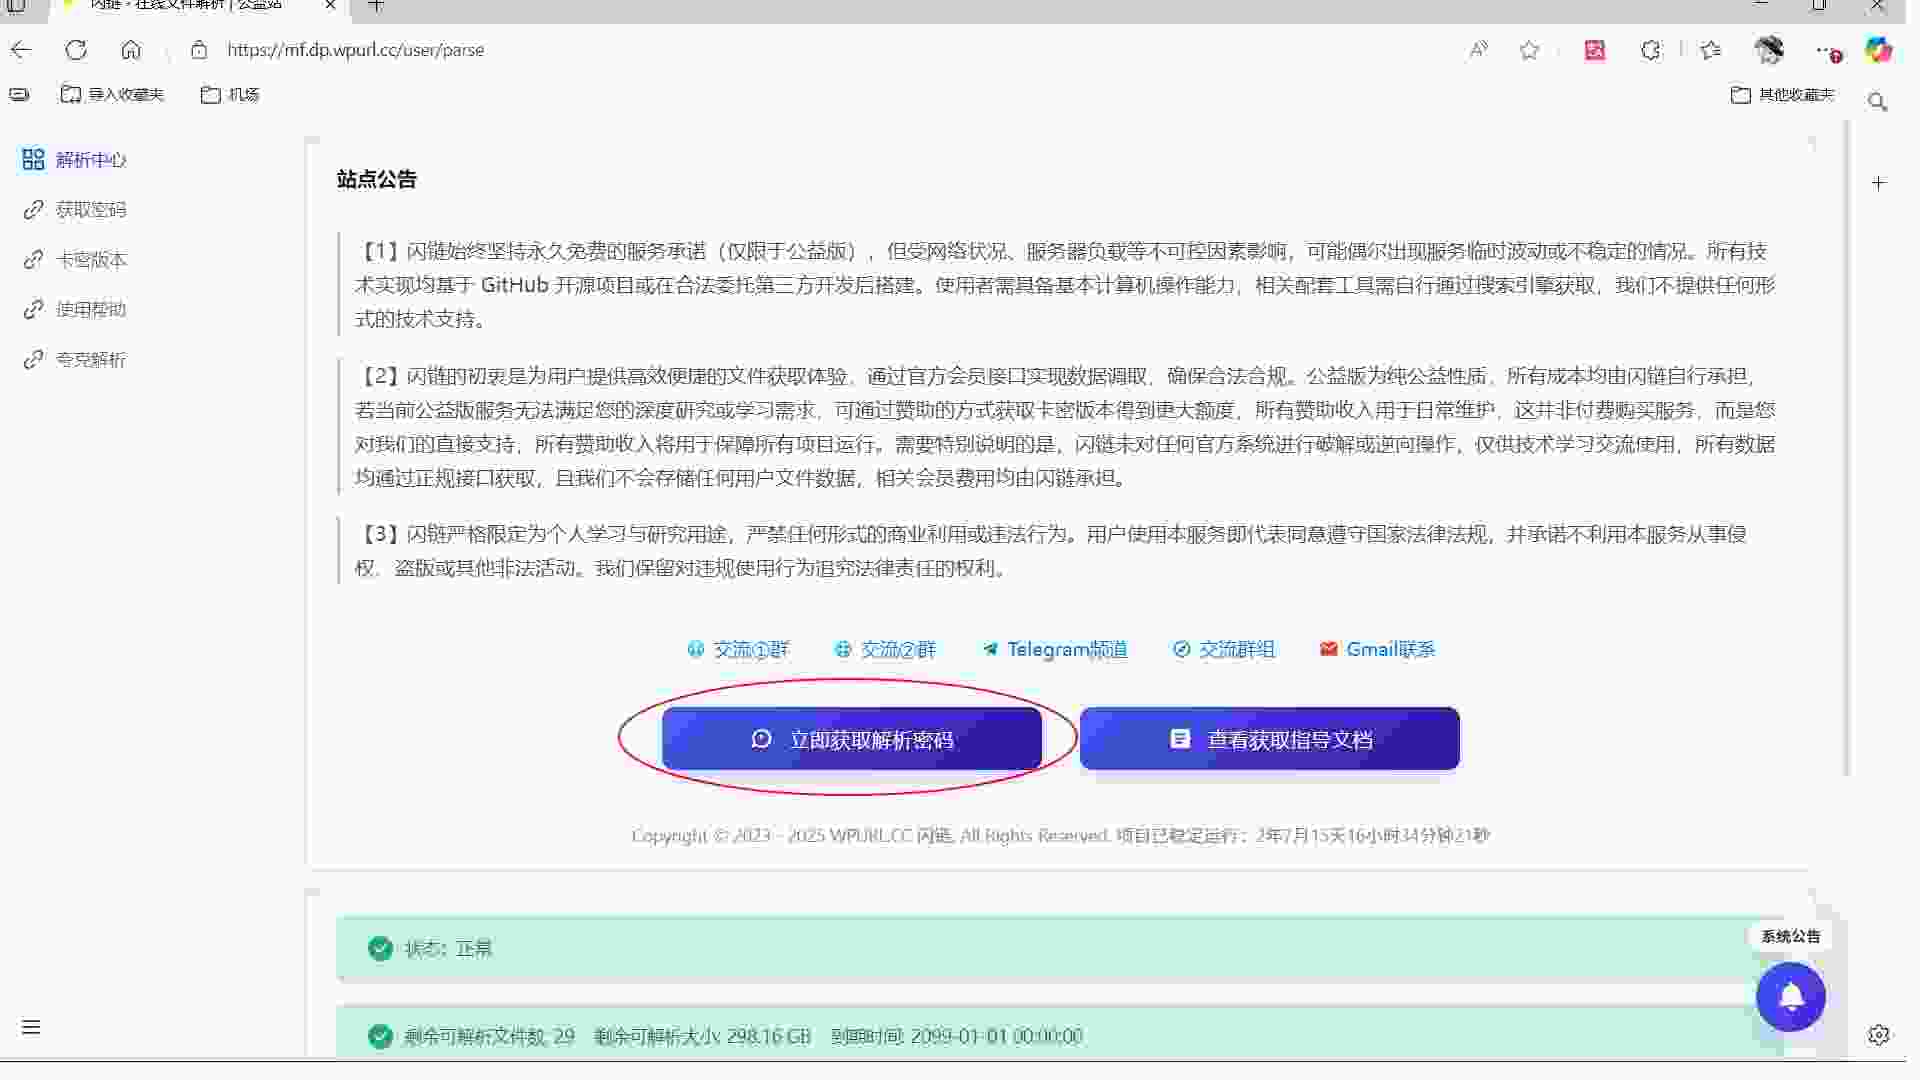Click 立即获取解析密码 button
The image size is (1920, 1080).
coord(852,740)
